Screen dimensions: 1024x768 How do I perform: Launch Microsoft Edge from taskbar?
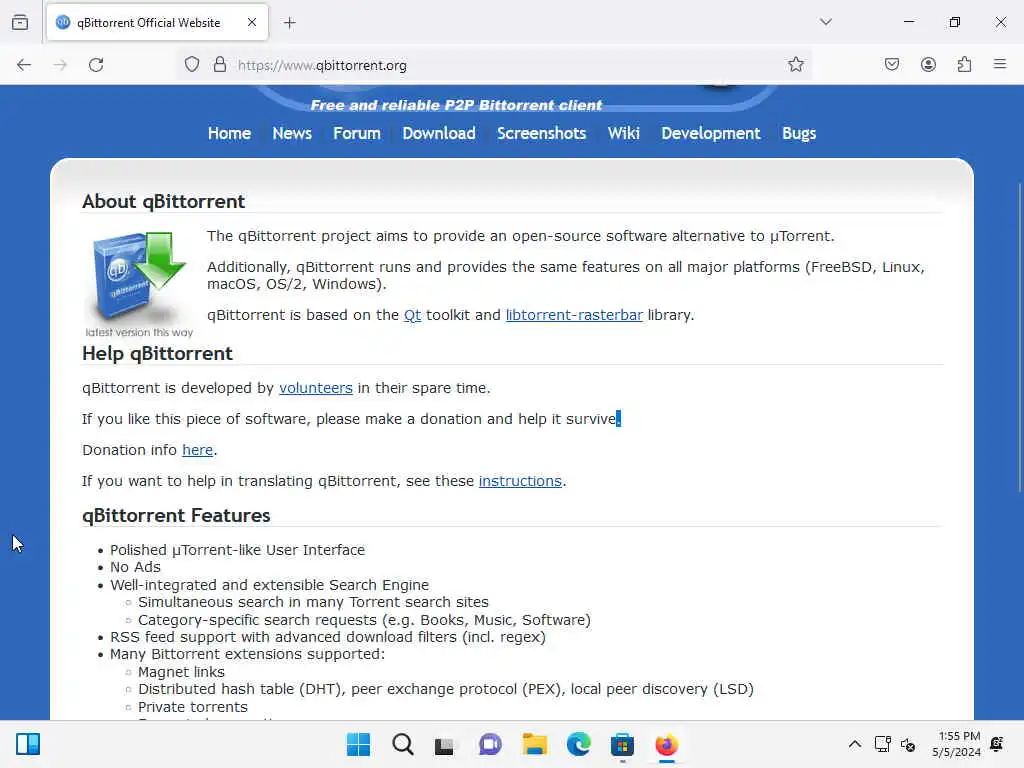(x=578, y=744)
